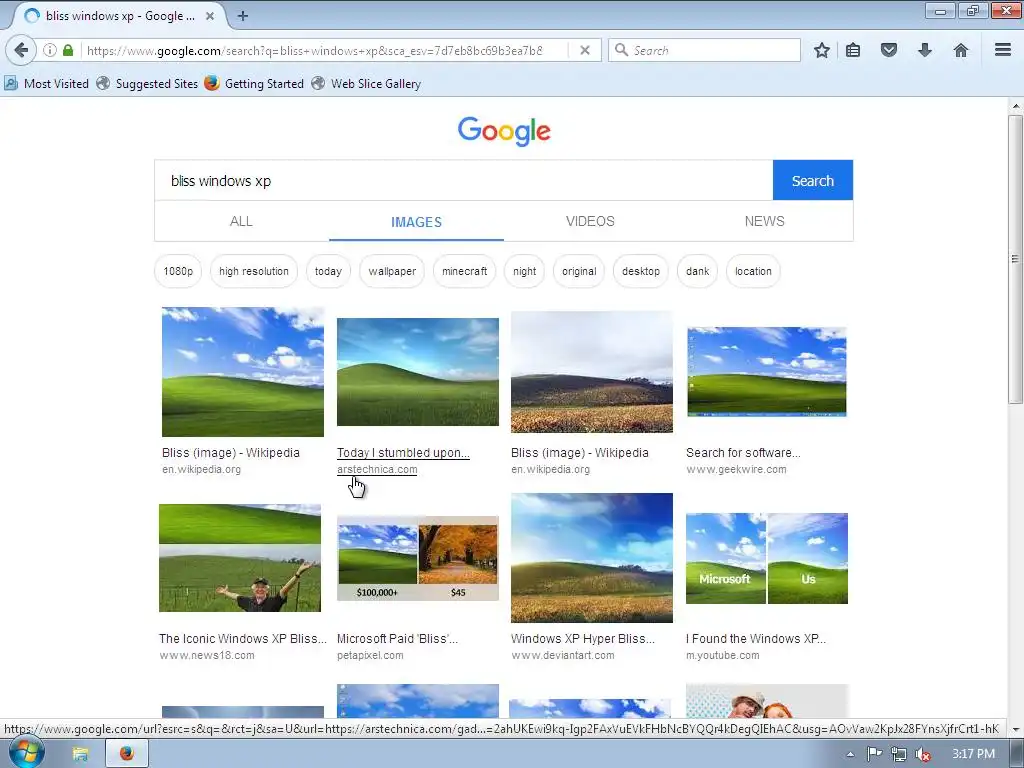Open the arstechnica Bliss hill thumbnail
The width and height of the screenshot is (1024, 768).
[x=418, y=372]
